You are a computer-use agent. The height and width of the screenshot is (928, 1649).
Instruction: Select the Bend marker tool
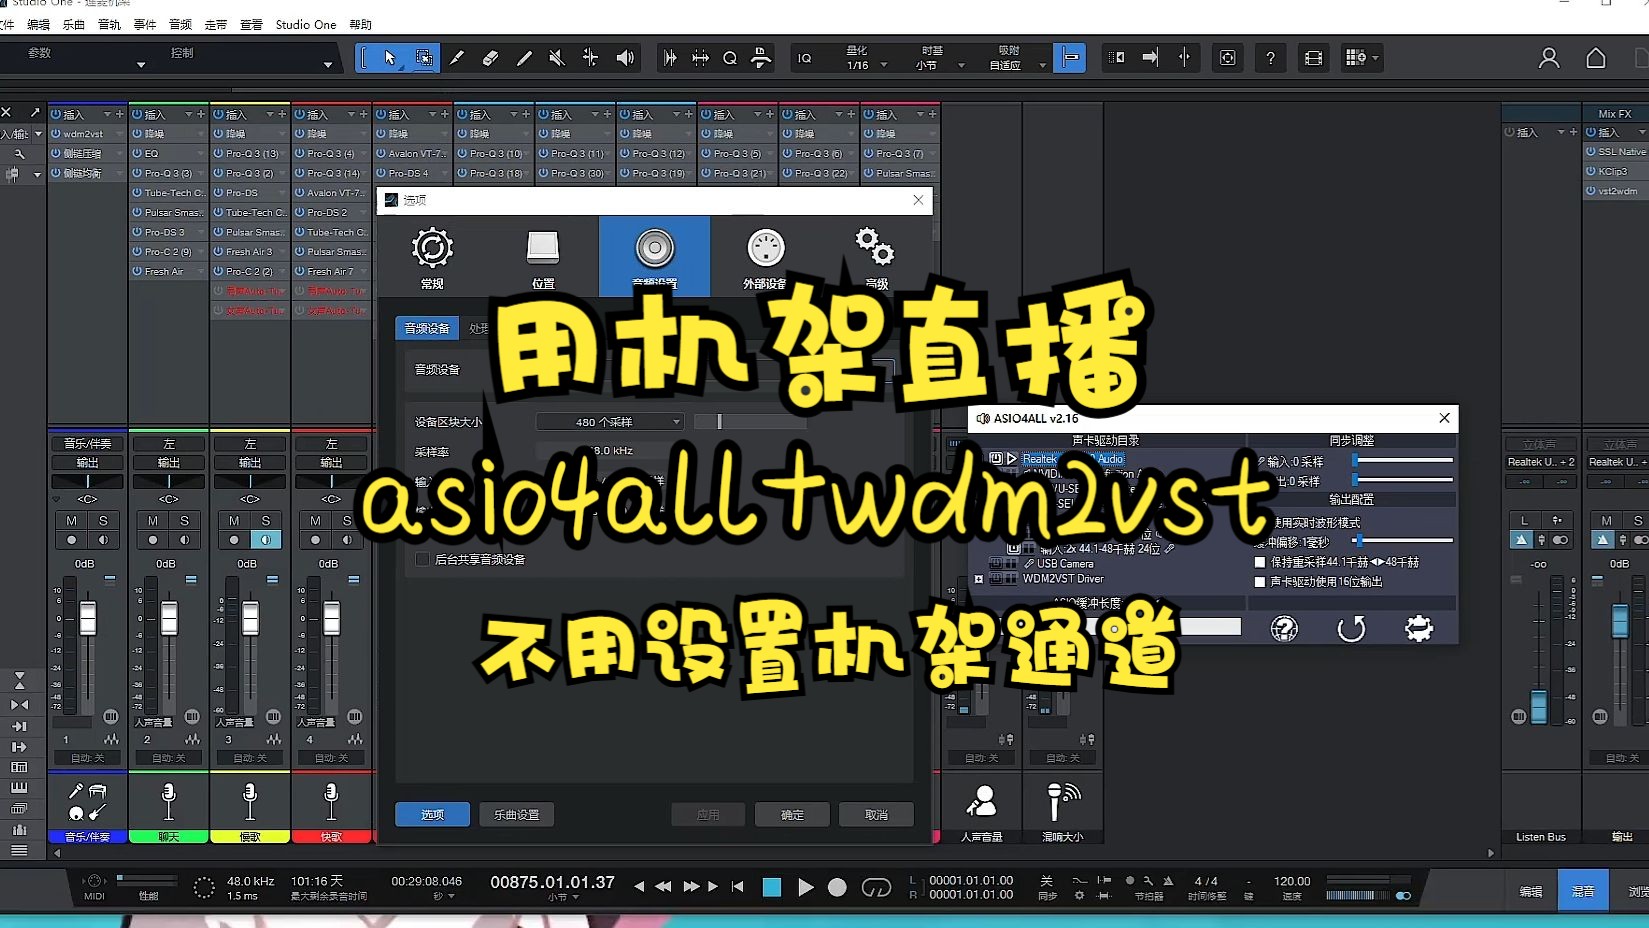(x=591, y=58)
